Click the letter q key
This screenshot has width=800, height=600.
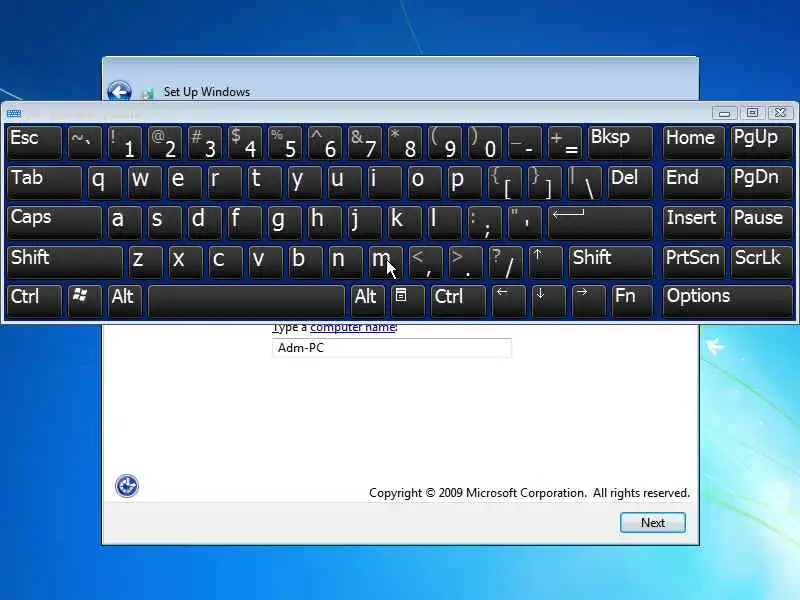104,182
